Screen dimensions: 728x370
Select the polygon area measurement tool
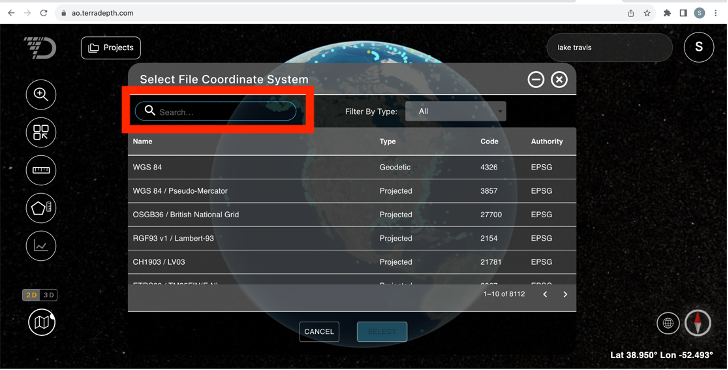[x=41, y=208]
